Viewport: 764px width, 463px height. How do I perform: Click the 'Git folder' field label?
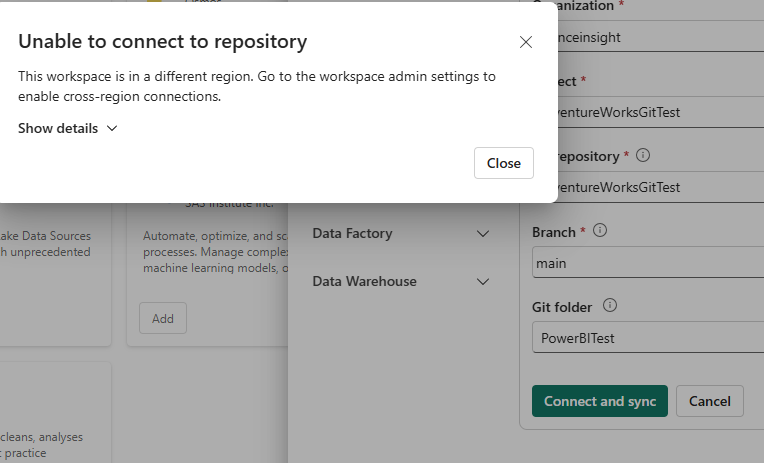click(562, 307)
